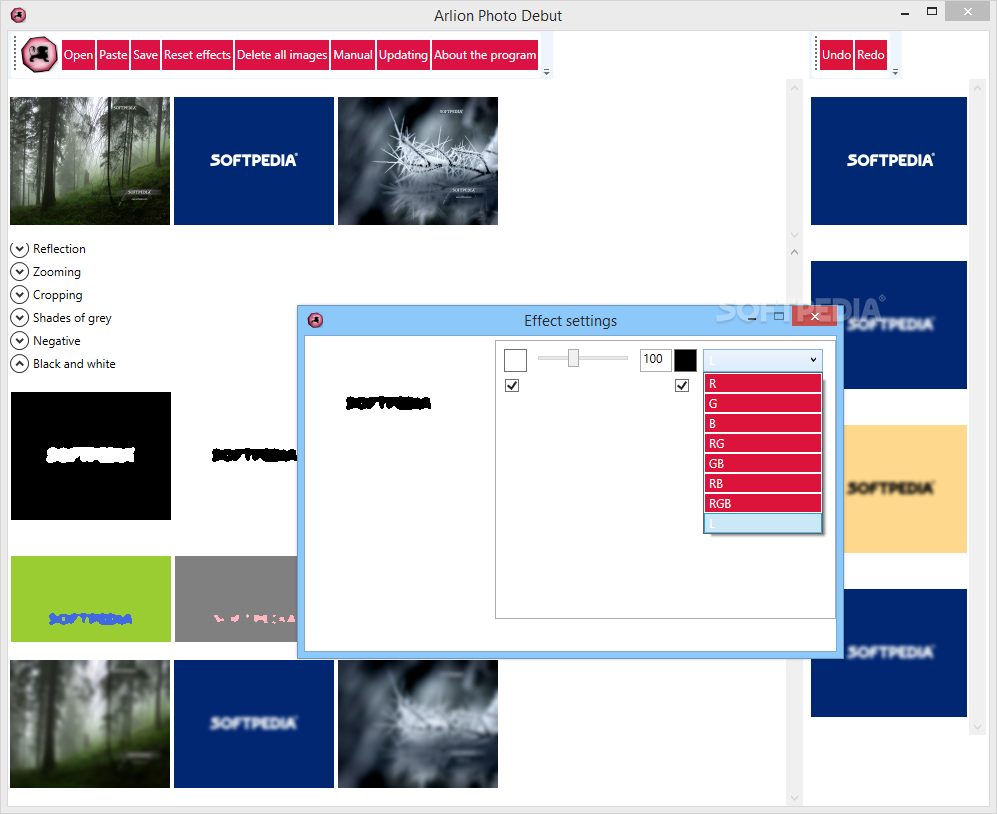Select GB channel option

(762, 464)
